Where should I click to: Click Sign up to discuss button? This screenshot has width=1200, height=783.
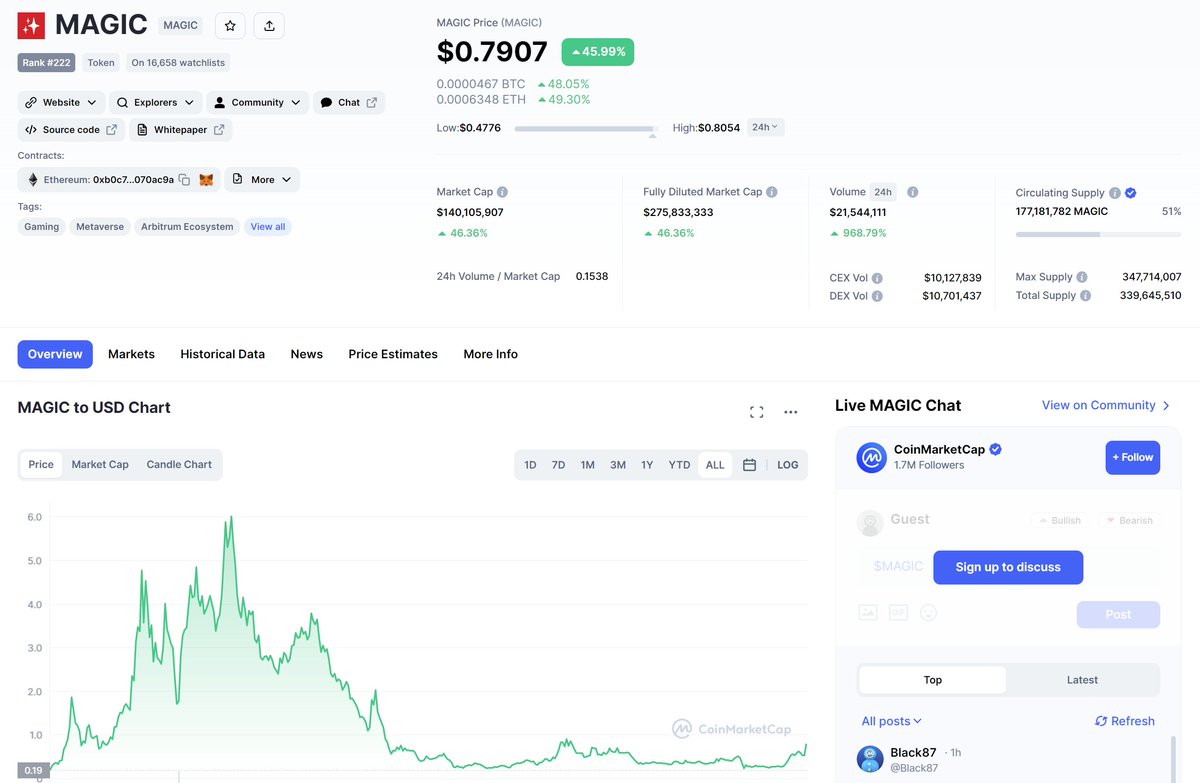coord(1008,567)
